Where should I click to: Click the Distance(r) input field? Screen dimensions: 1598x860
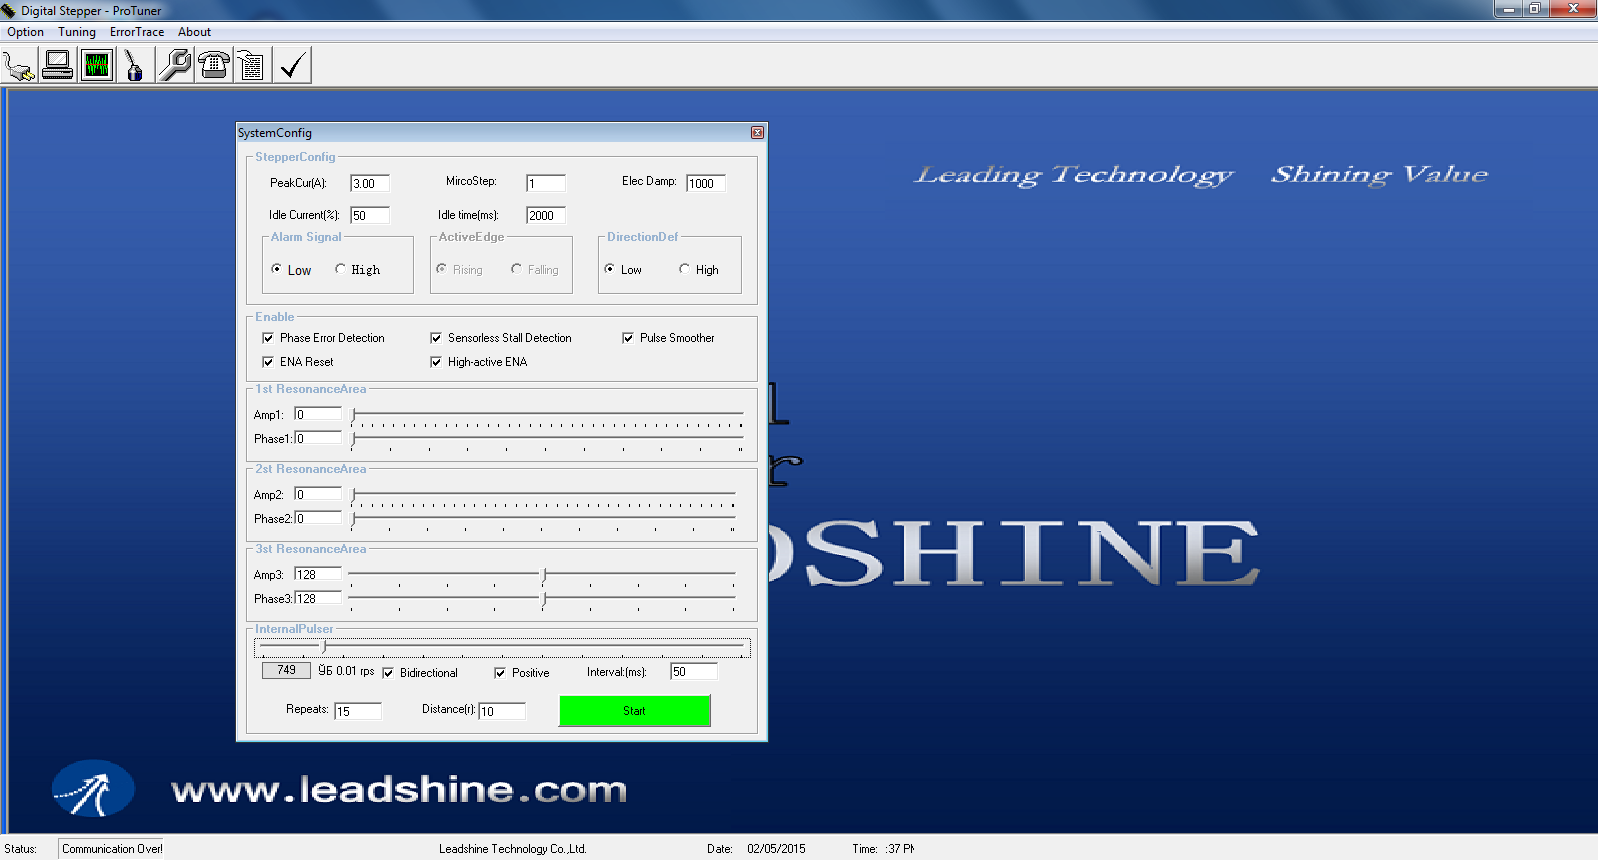502,711
